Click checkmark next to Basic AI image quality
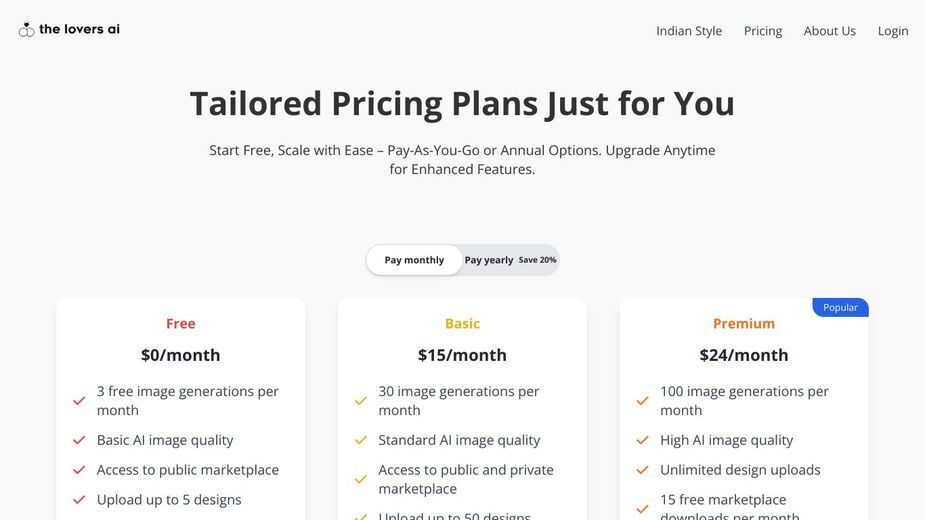The width and height of the screenshot is (925, 520). [x=79, y=440]
